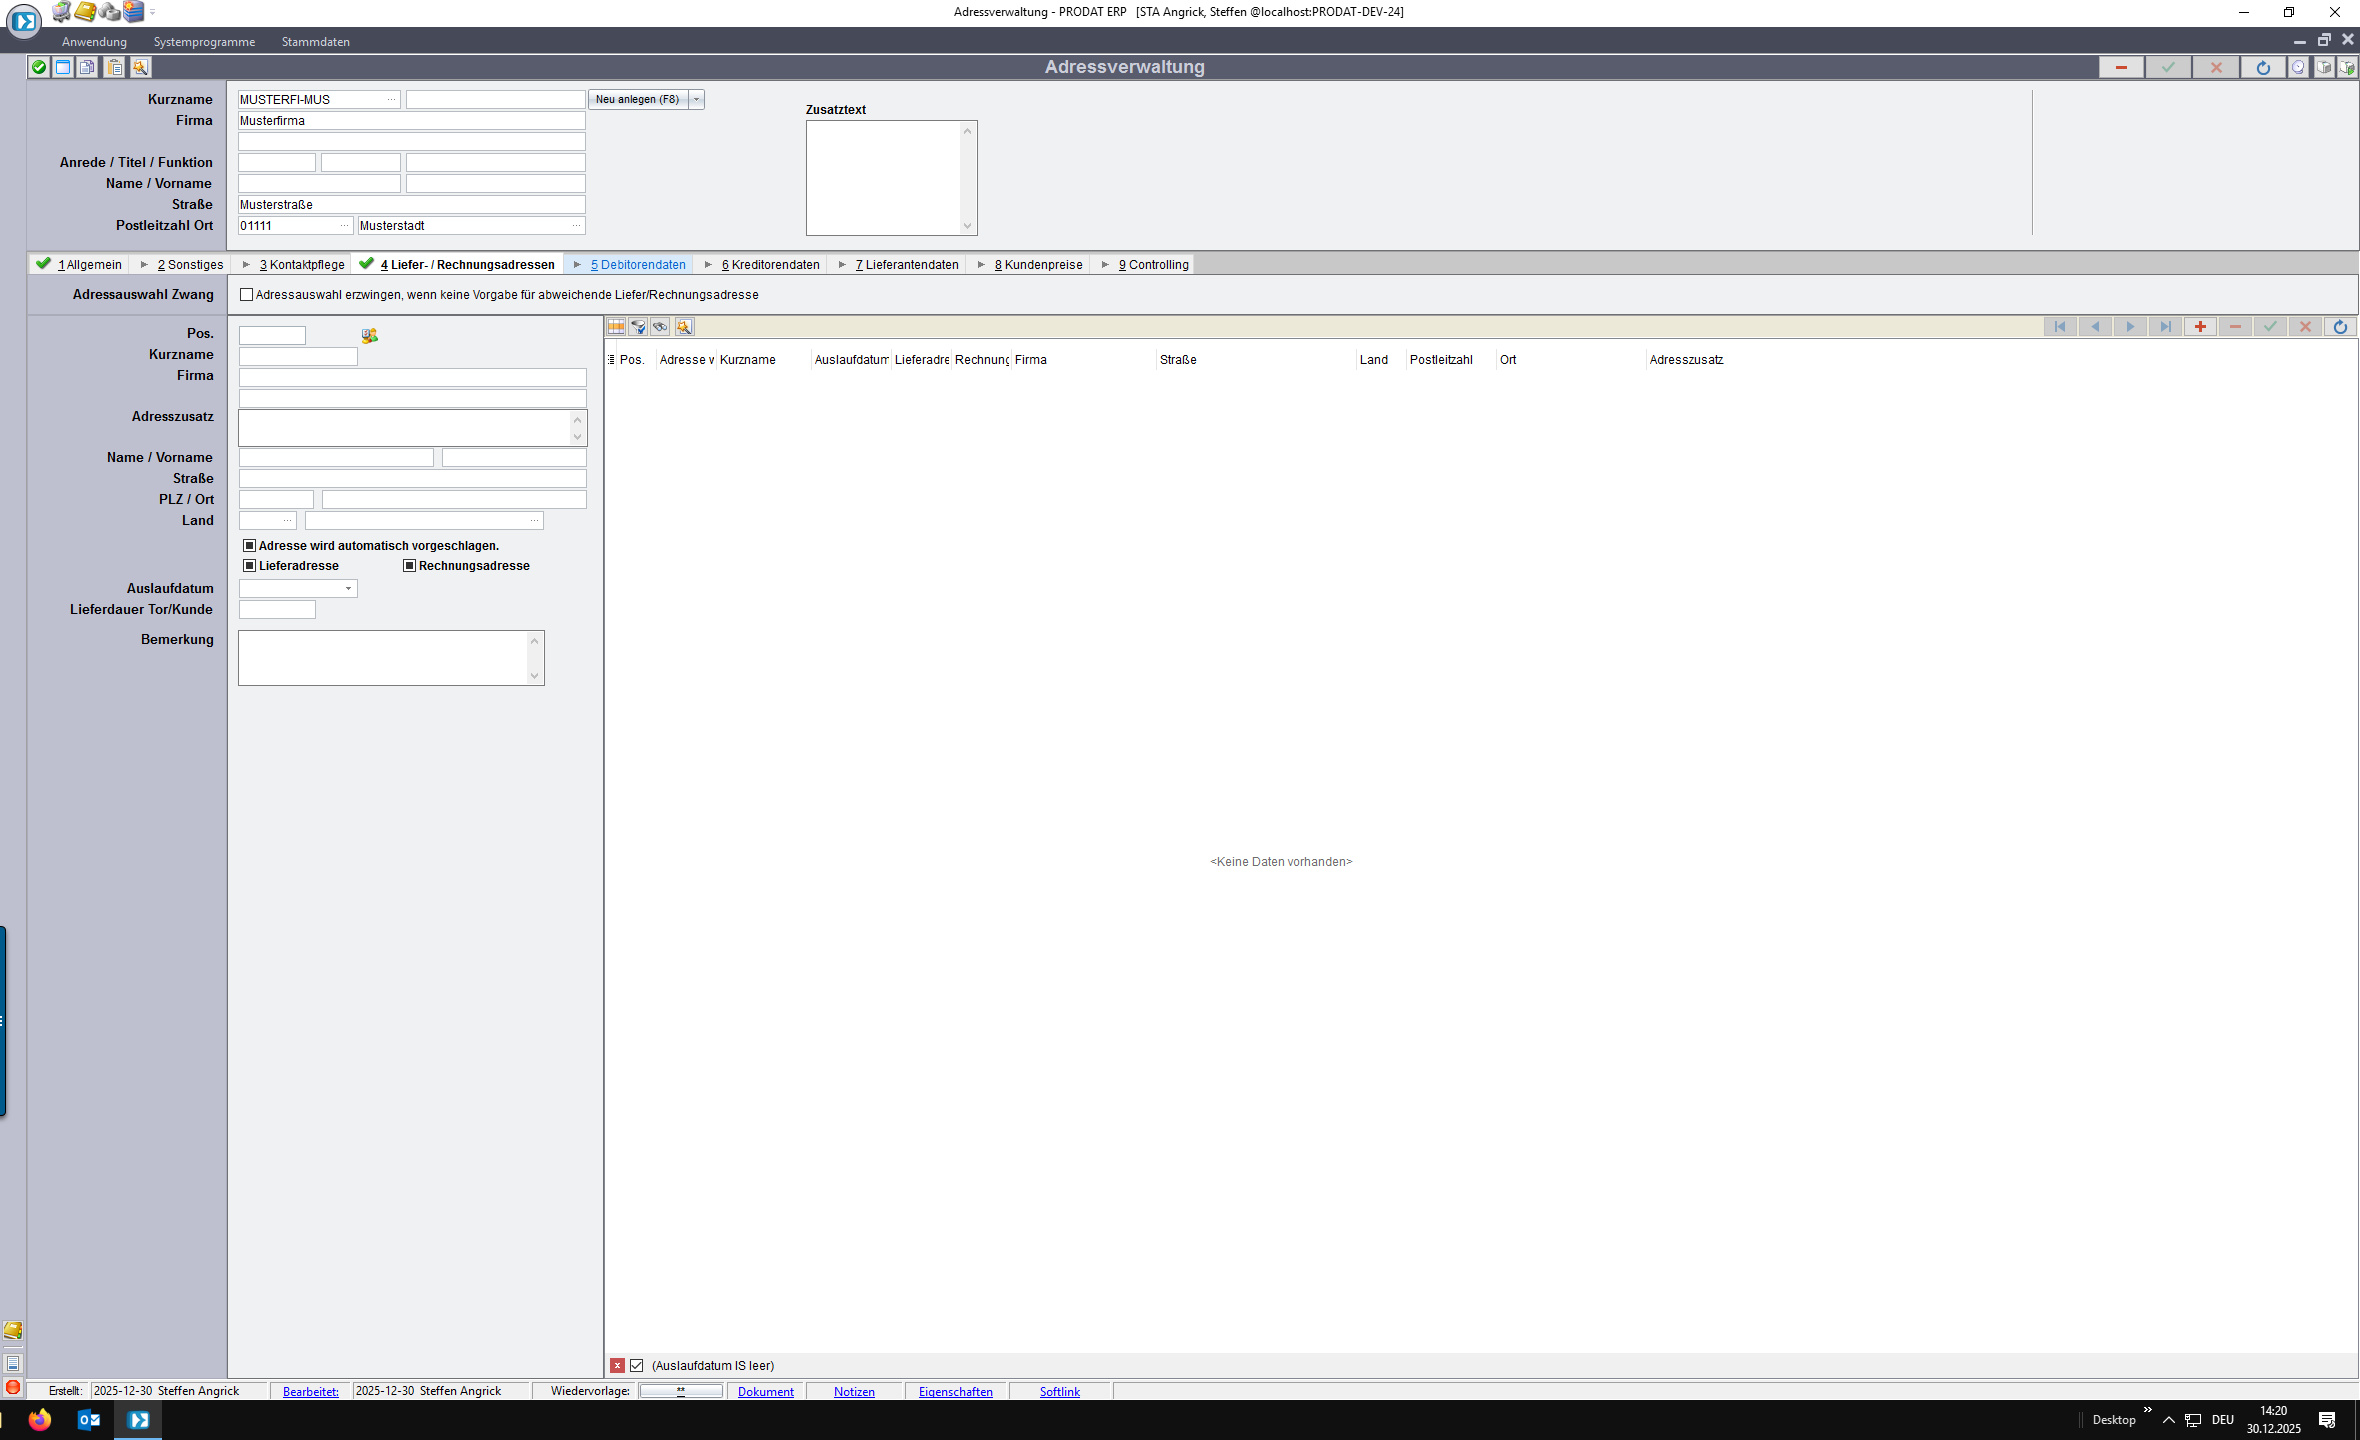Image resolution: width=2360 pixels, height=1440 pixels.
Task: Click the red plus add-record icon
Action: coord(2200,327)
